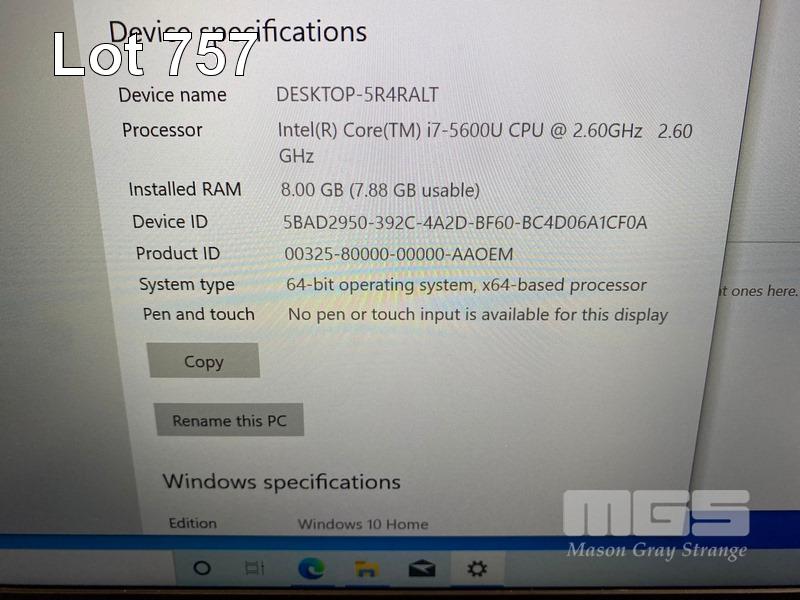Click the Windows specifications heading
Screen dimensions: 800x600
coord(281,482)
